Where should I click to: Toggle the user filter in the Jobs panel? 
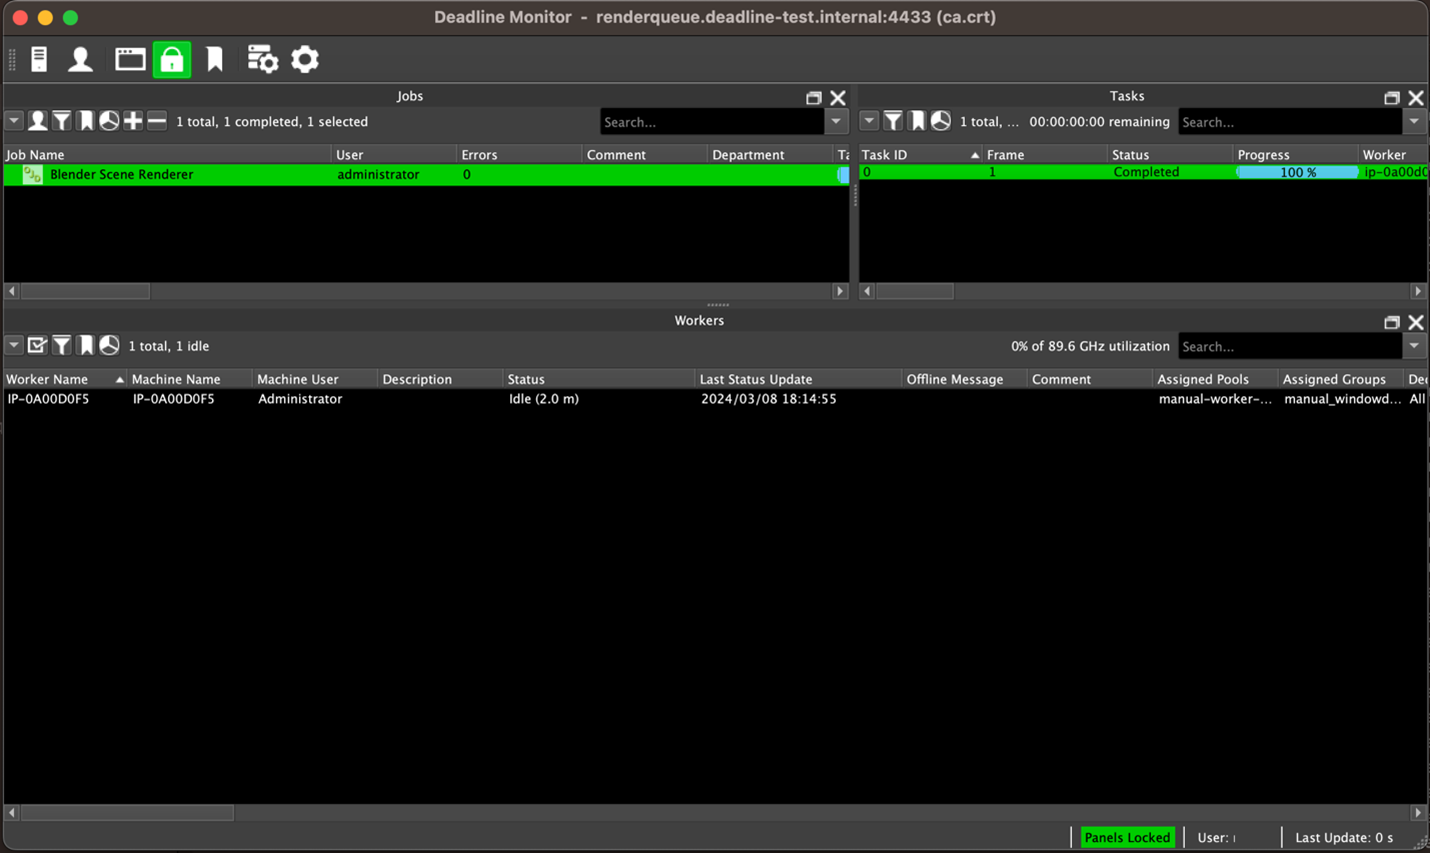(x=38, y=120)
